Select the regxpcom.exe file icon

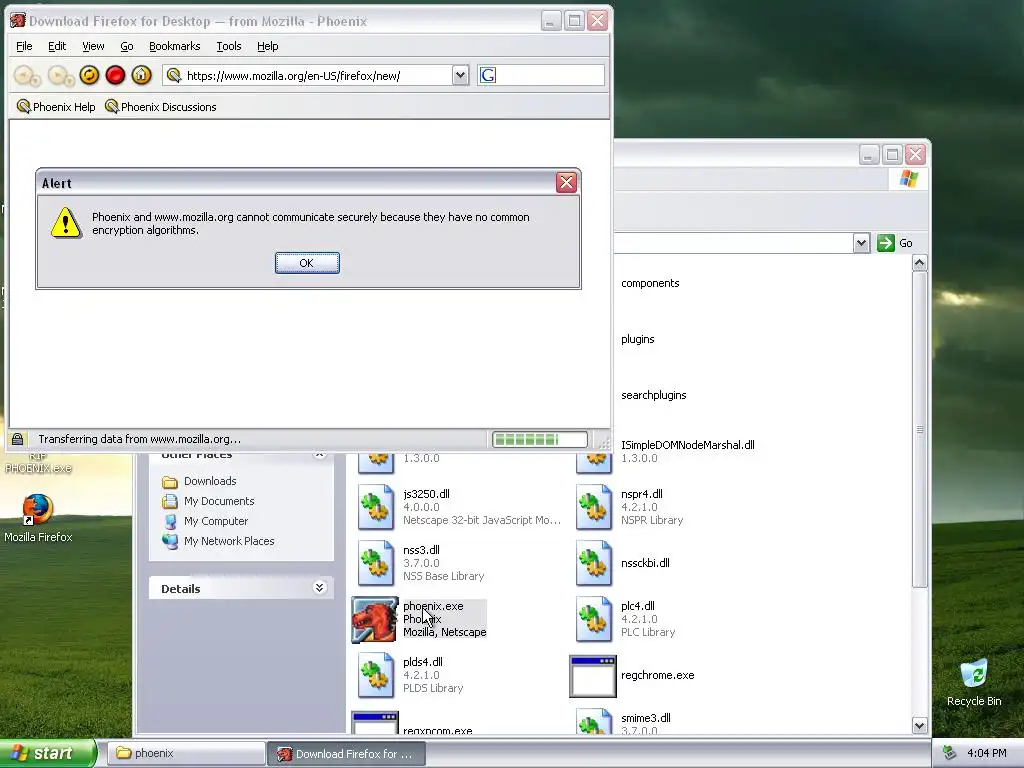[x=375, y=724]
